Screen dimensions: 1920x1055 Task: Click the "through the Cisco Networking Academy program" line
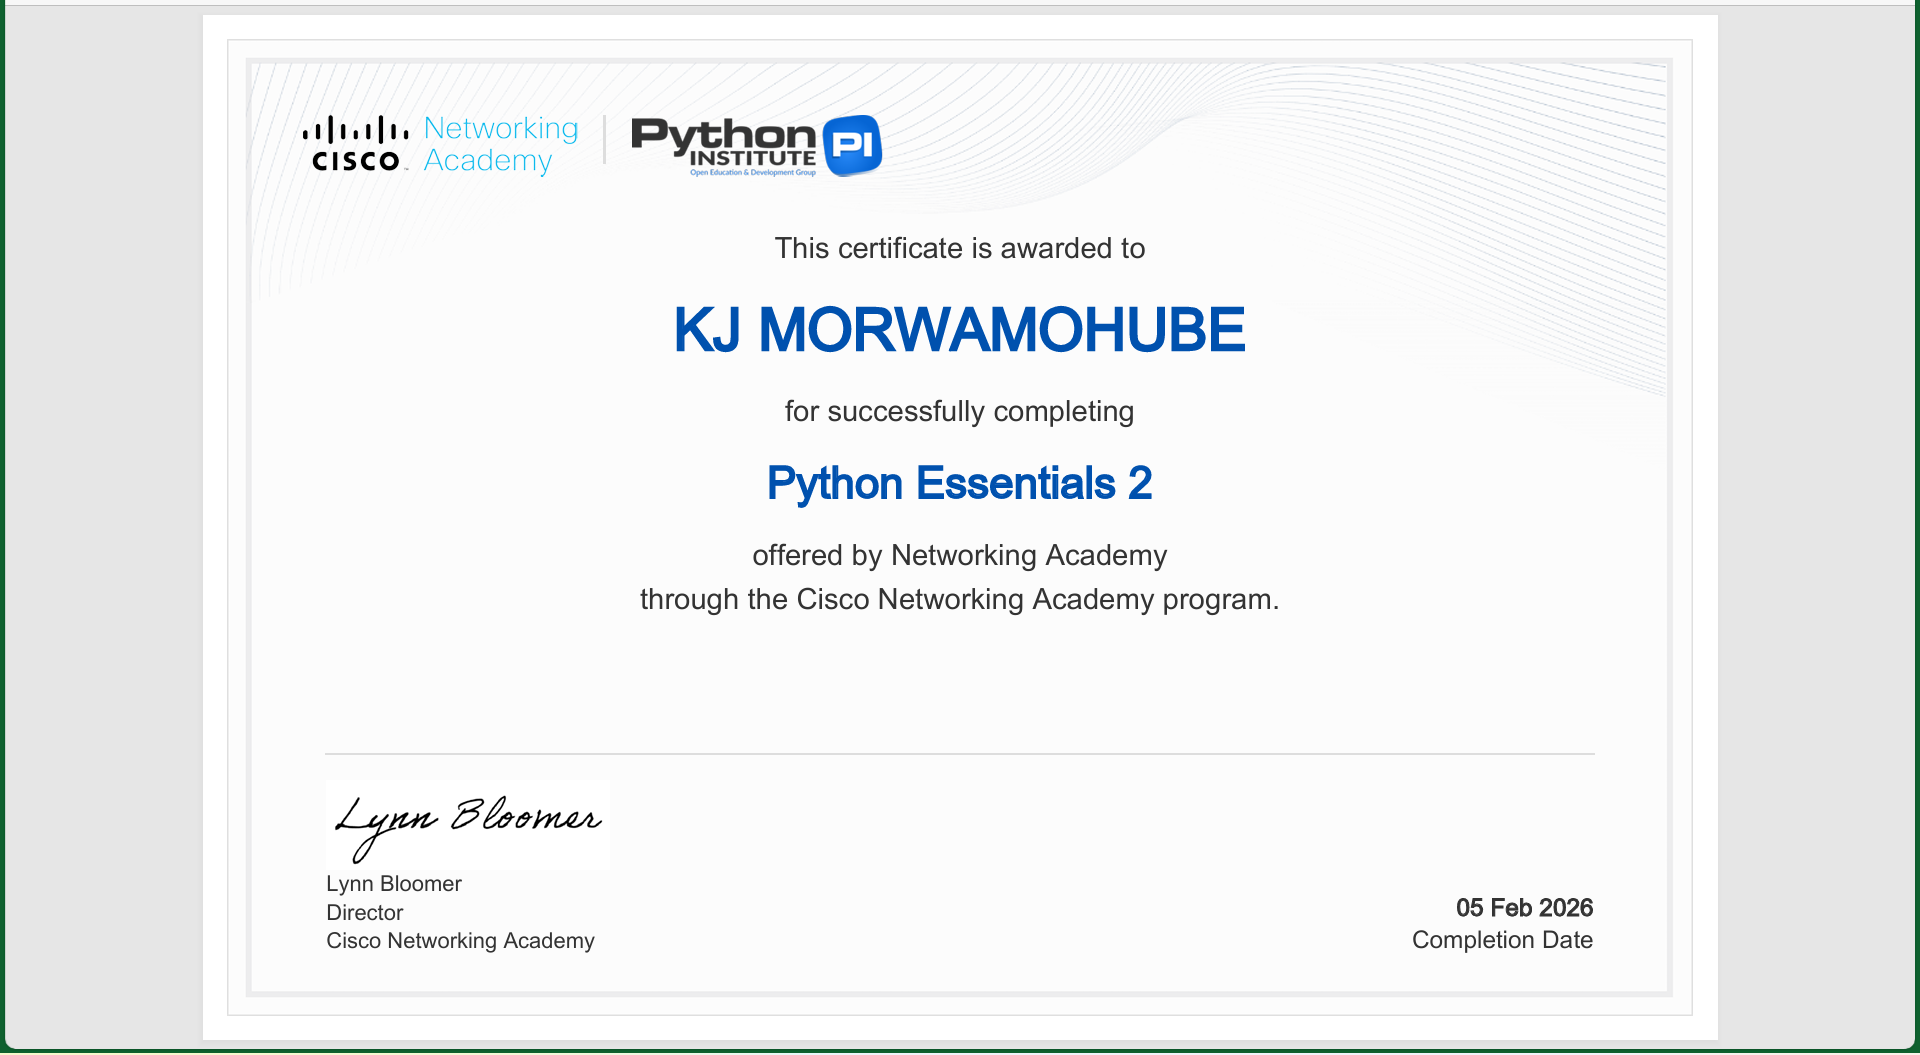click(959, 600)
